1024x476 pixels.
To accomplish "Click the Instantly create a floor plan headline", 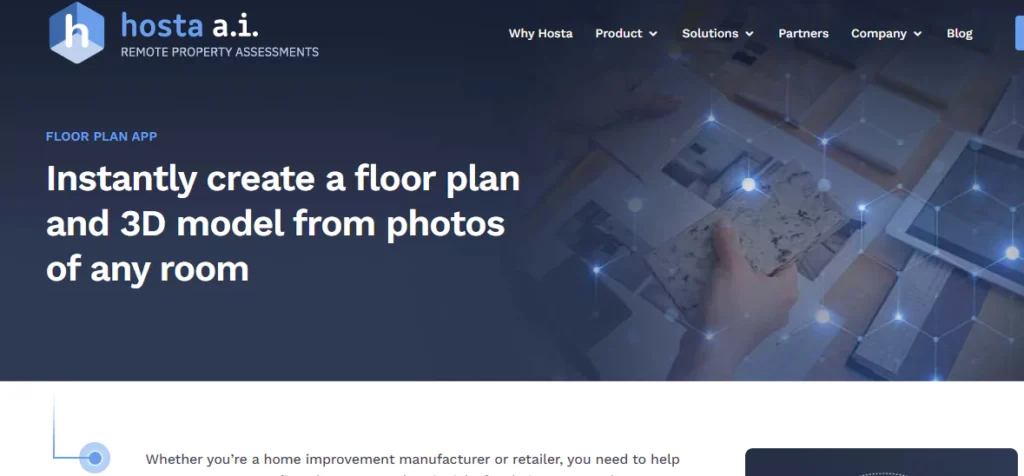I will pyautogui.click(x=283, y=223).
